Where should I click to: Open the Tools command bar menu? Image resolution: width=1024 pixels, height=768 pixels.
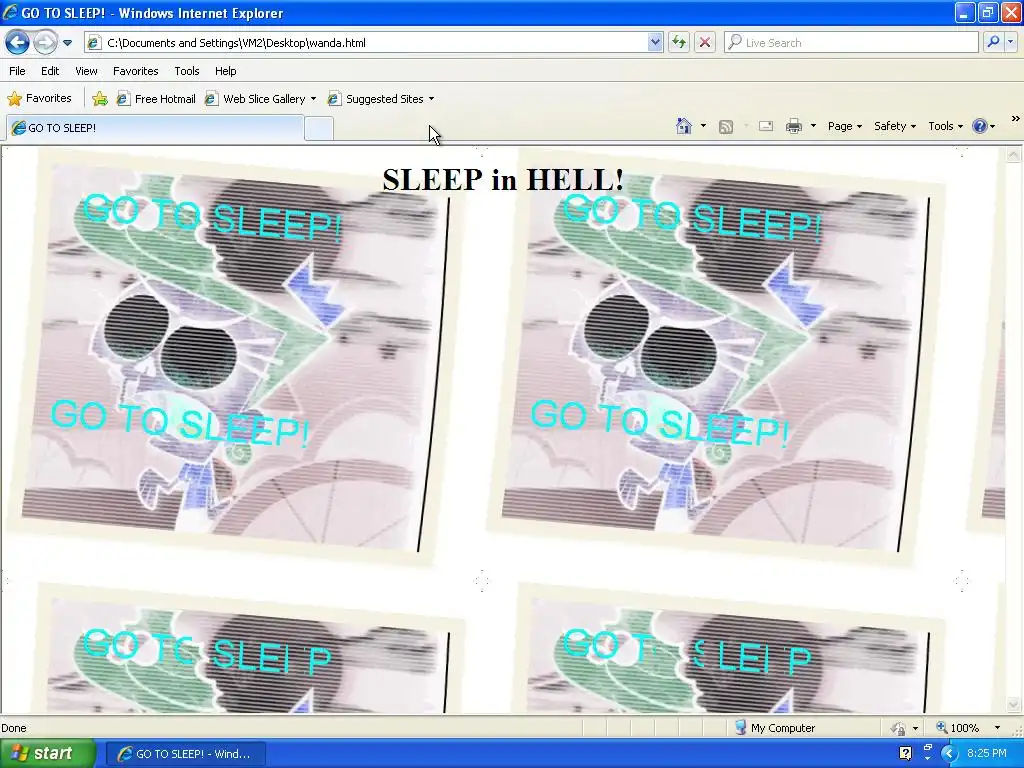(x=945, y=126)
